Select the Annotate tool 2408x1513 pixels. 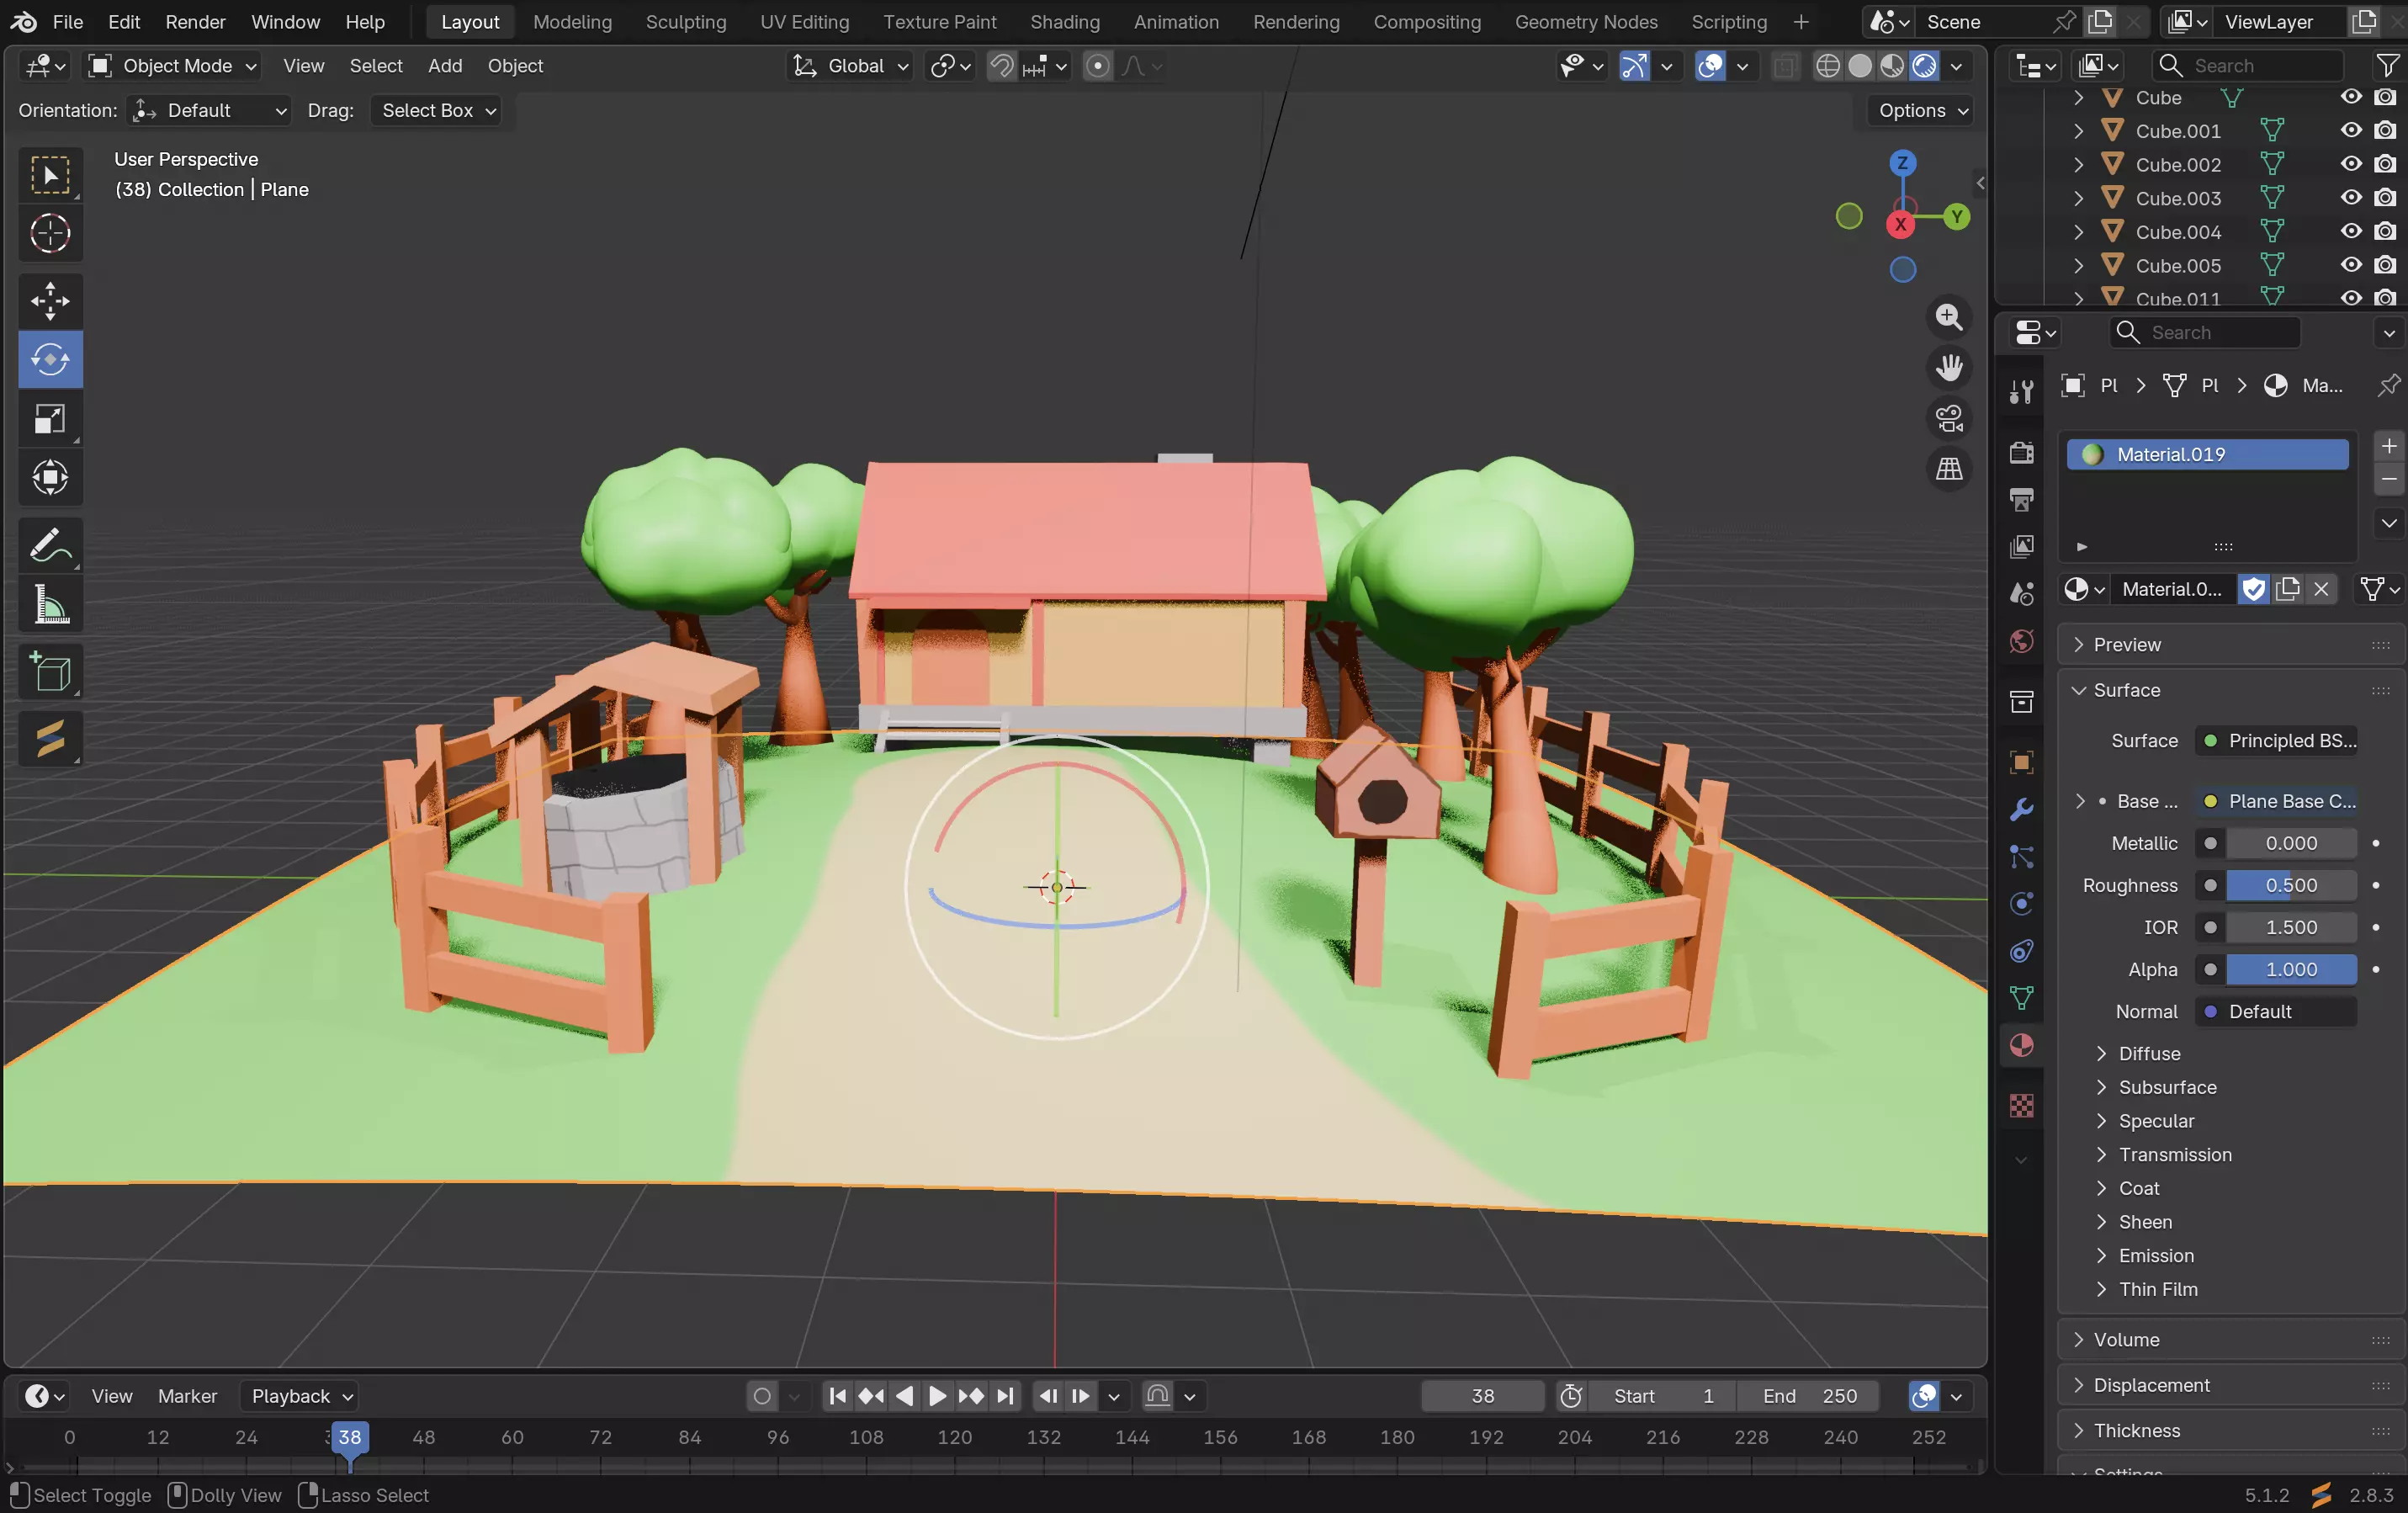50,546
